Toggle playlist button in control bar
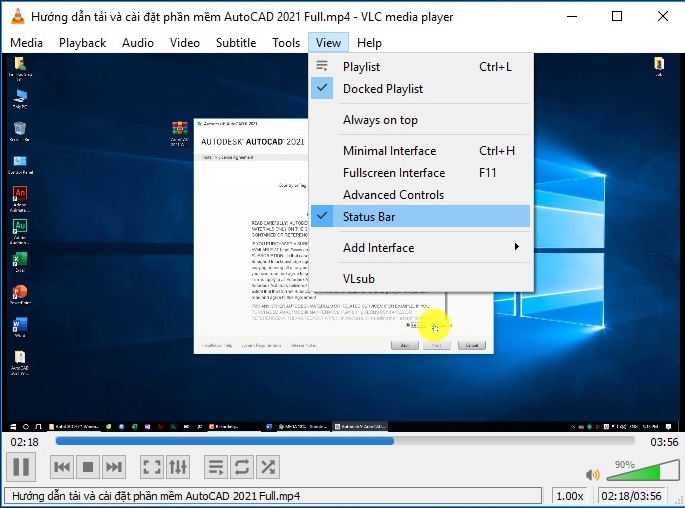Screen dimensions: 685x508 [216, 467]
